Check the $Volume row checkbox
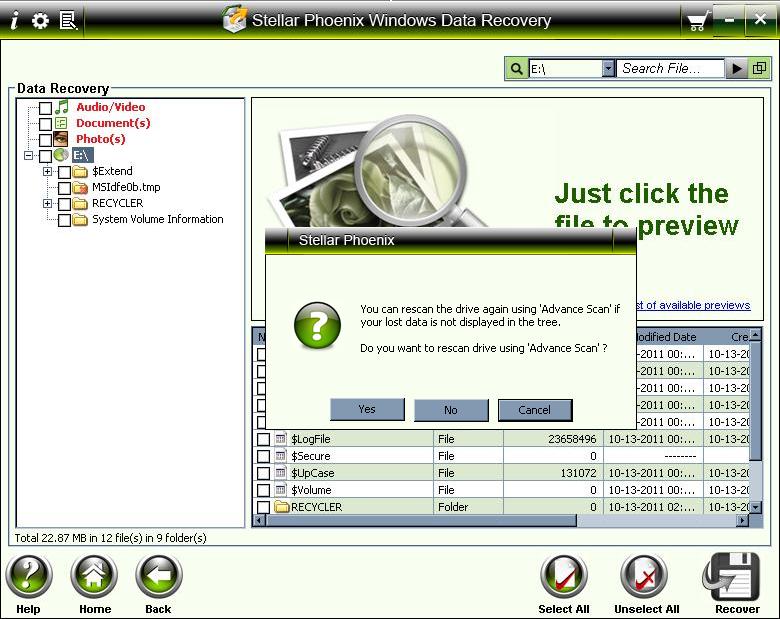780x619 pixels. (x=263, y=490)
